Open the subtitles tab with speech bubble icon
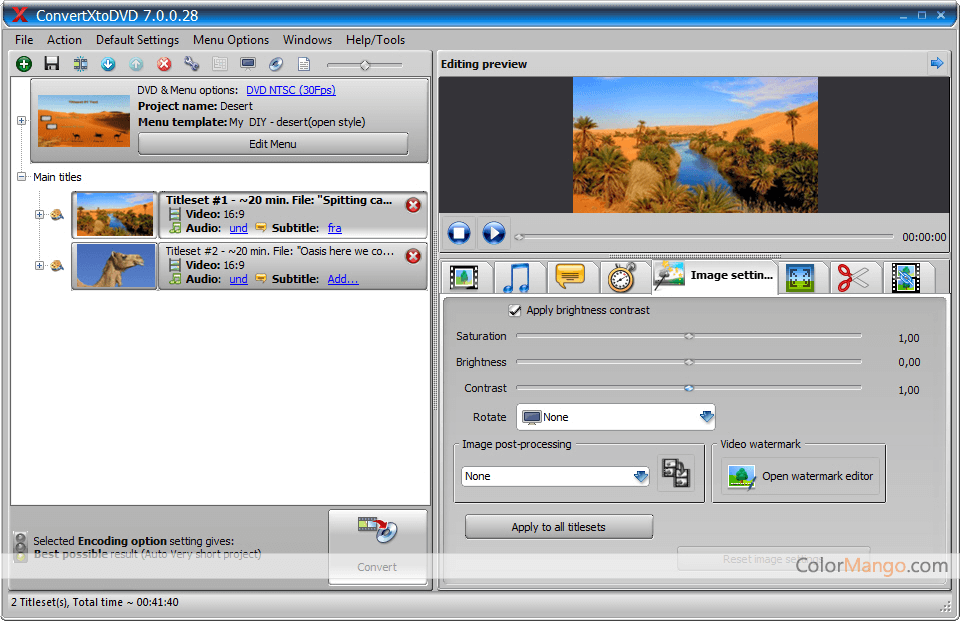This screenshot has height=621, width=960. 569,277
